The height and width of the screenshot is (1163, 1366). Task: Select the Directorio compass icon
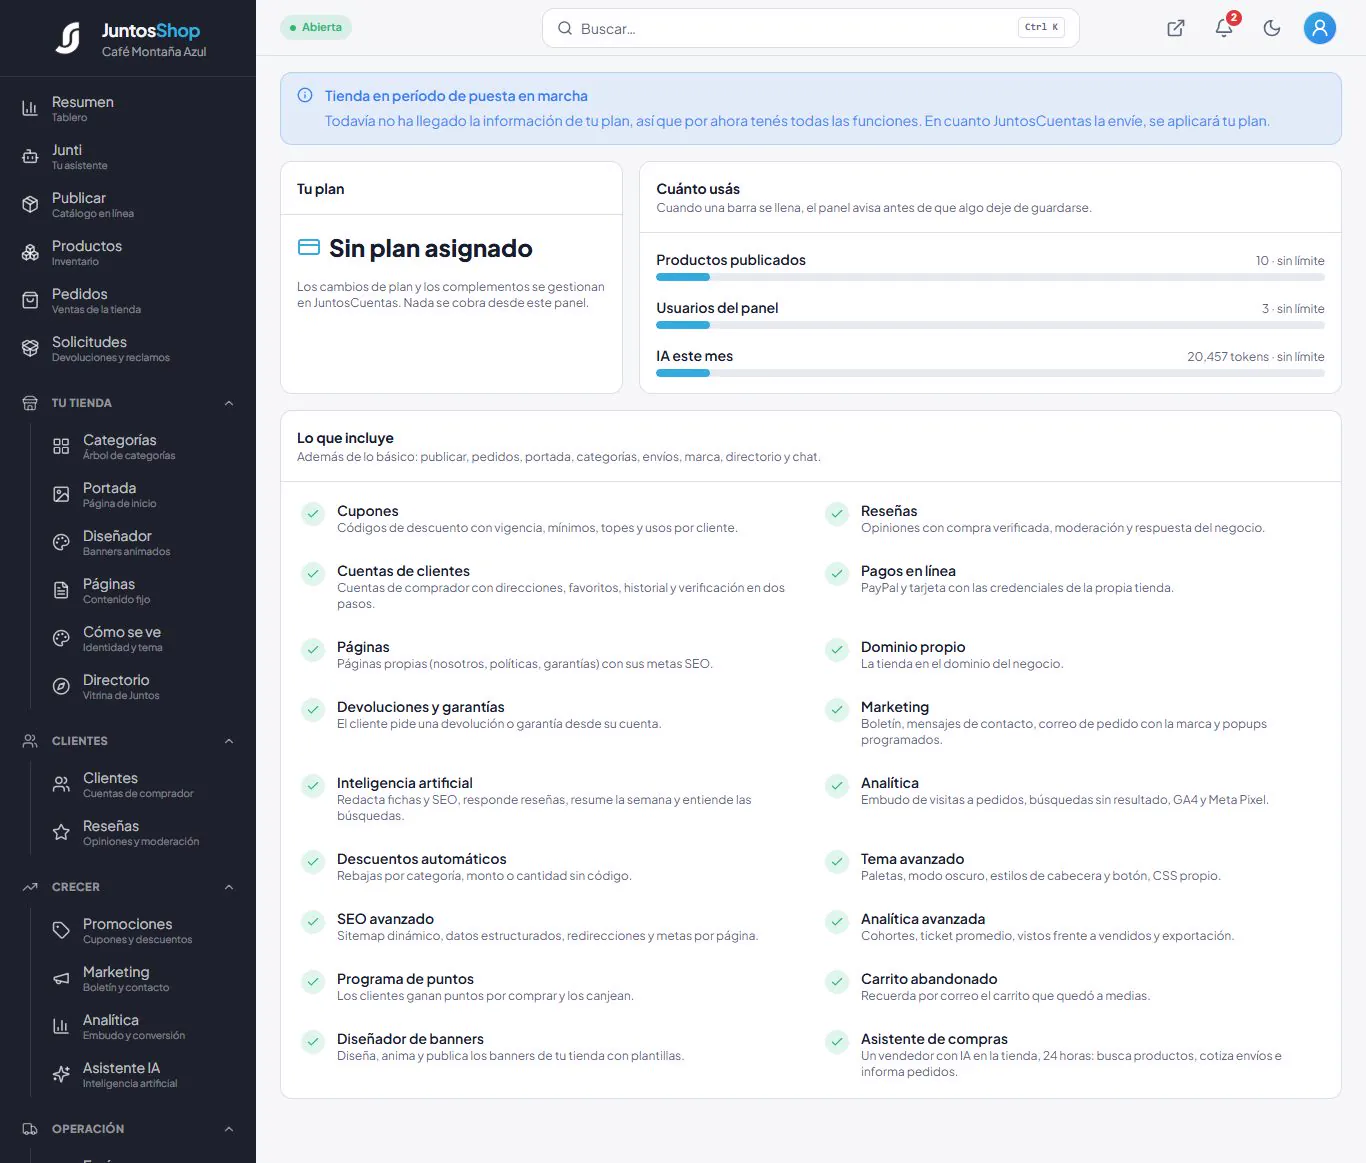point(61,686)
